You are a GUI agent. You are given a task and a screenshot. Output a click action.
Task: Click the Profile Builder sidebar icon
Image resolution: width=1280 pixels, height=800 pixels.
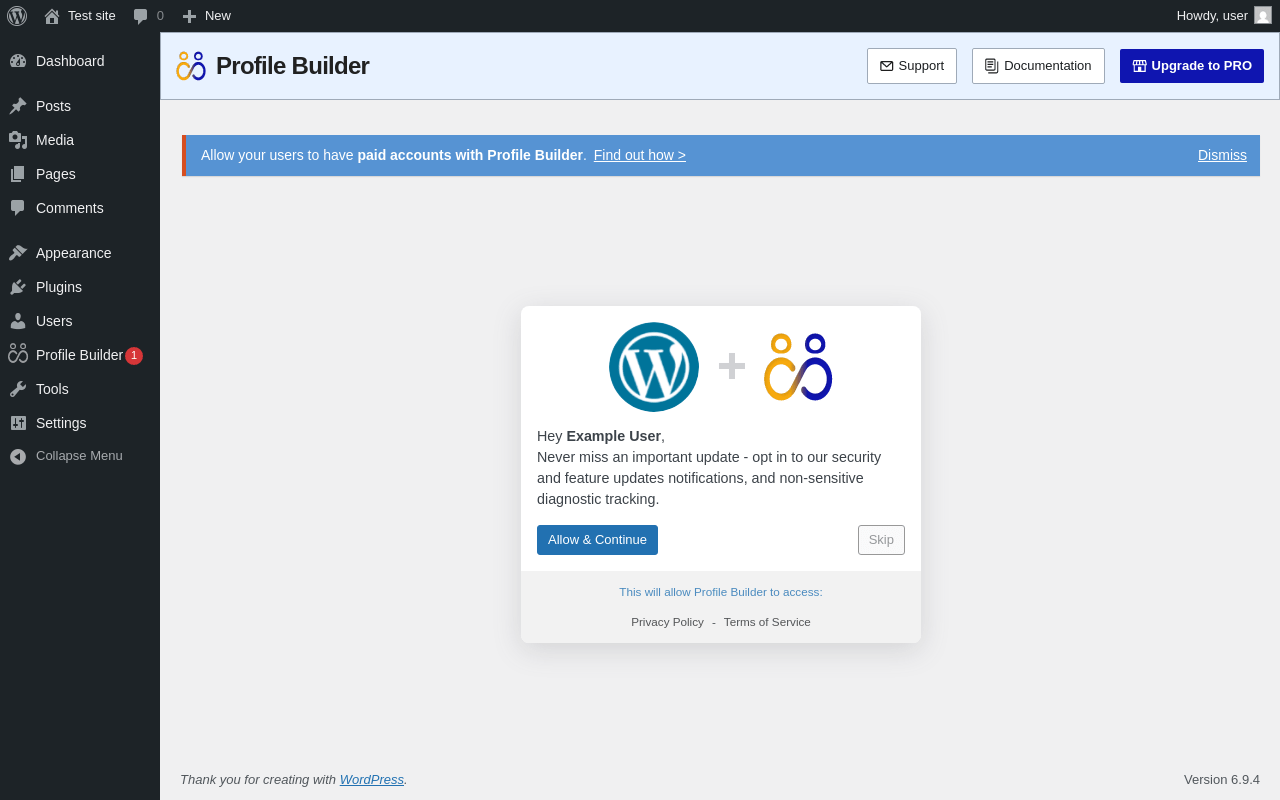pos(18,354)
